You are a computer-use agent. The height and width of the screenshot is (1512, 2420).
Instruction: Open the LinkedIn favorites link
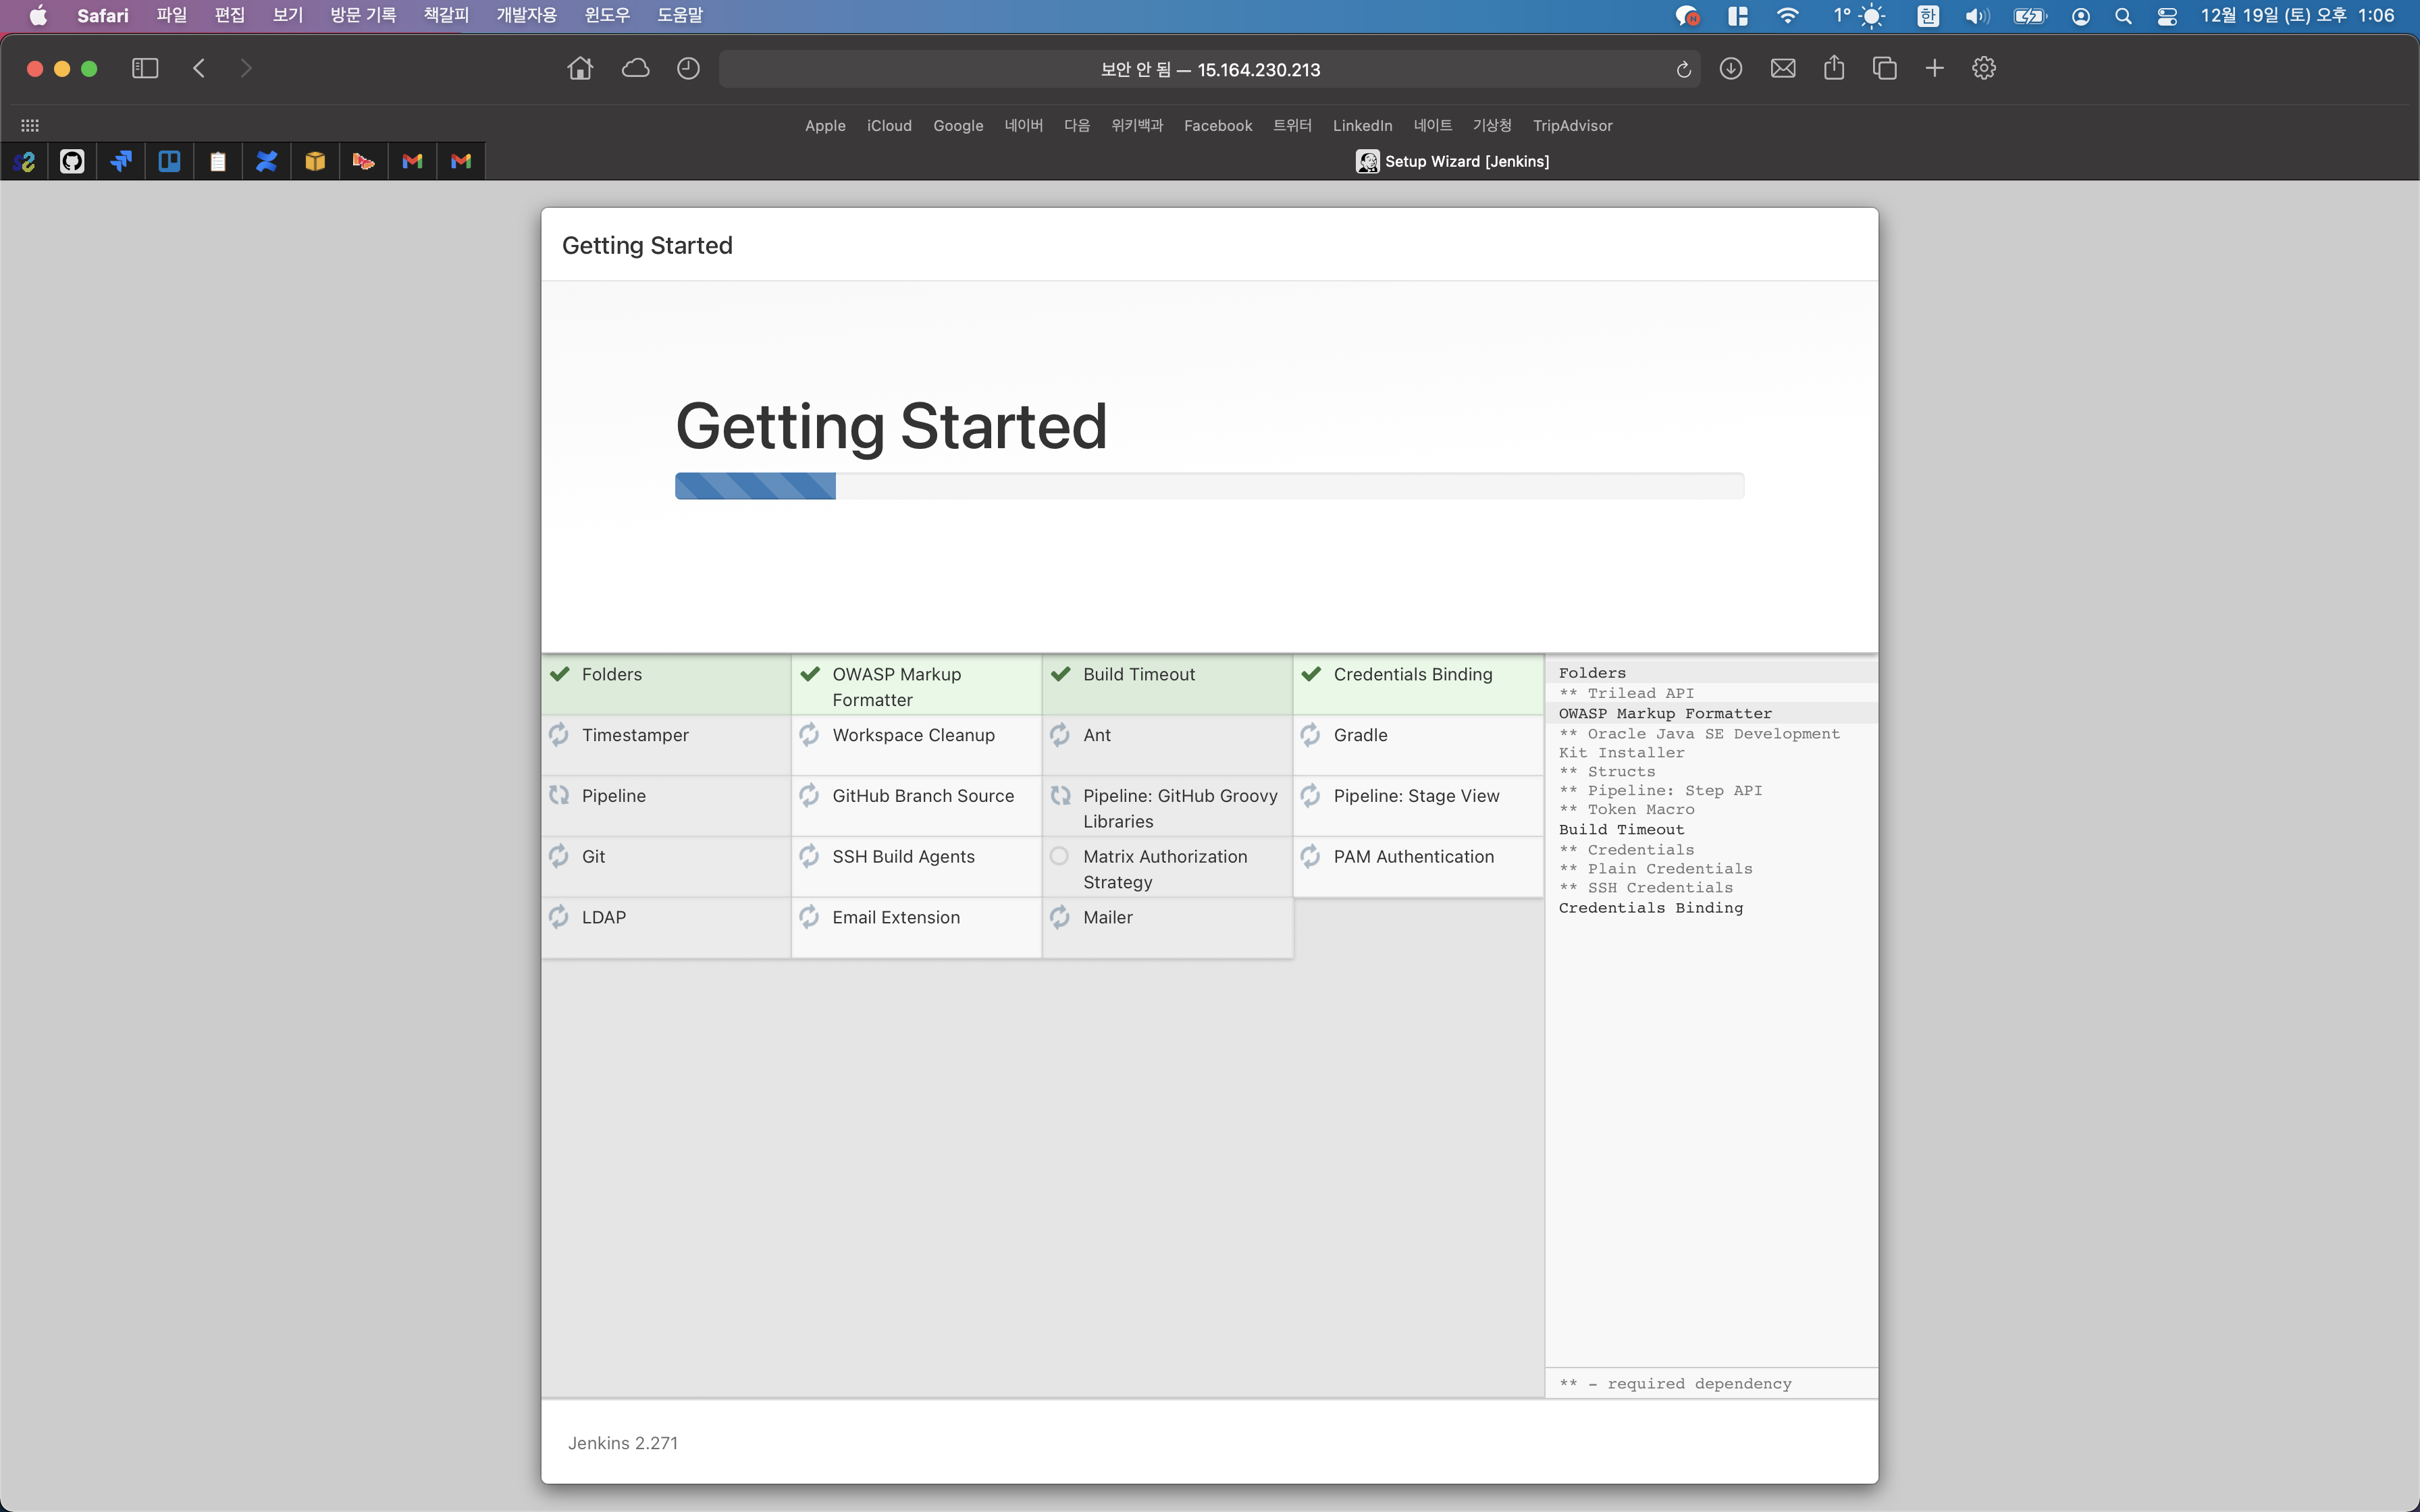coord(1362,125)
